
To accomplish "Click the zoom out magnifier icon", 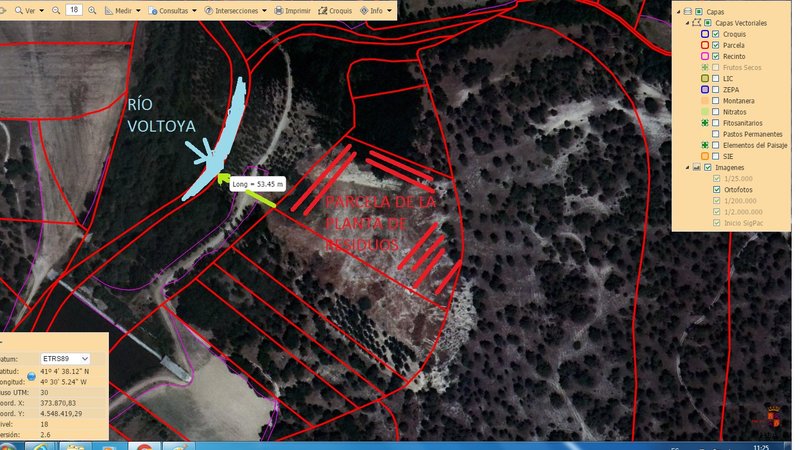I will click(x=58, y=10).
